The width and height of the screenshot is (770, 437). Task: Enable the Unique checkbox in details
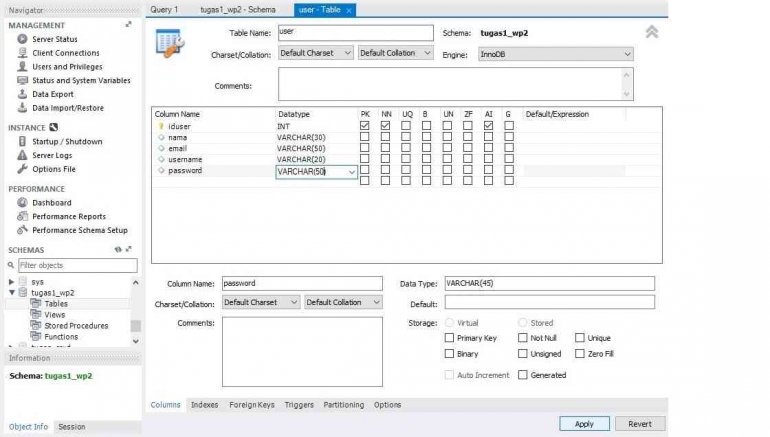click(x=580, y=337)
